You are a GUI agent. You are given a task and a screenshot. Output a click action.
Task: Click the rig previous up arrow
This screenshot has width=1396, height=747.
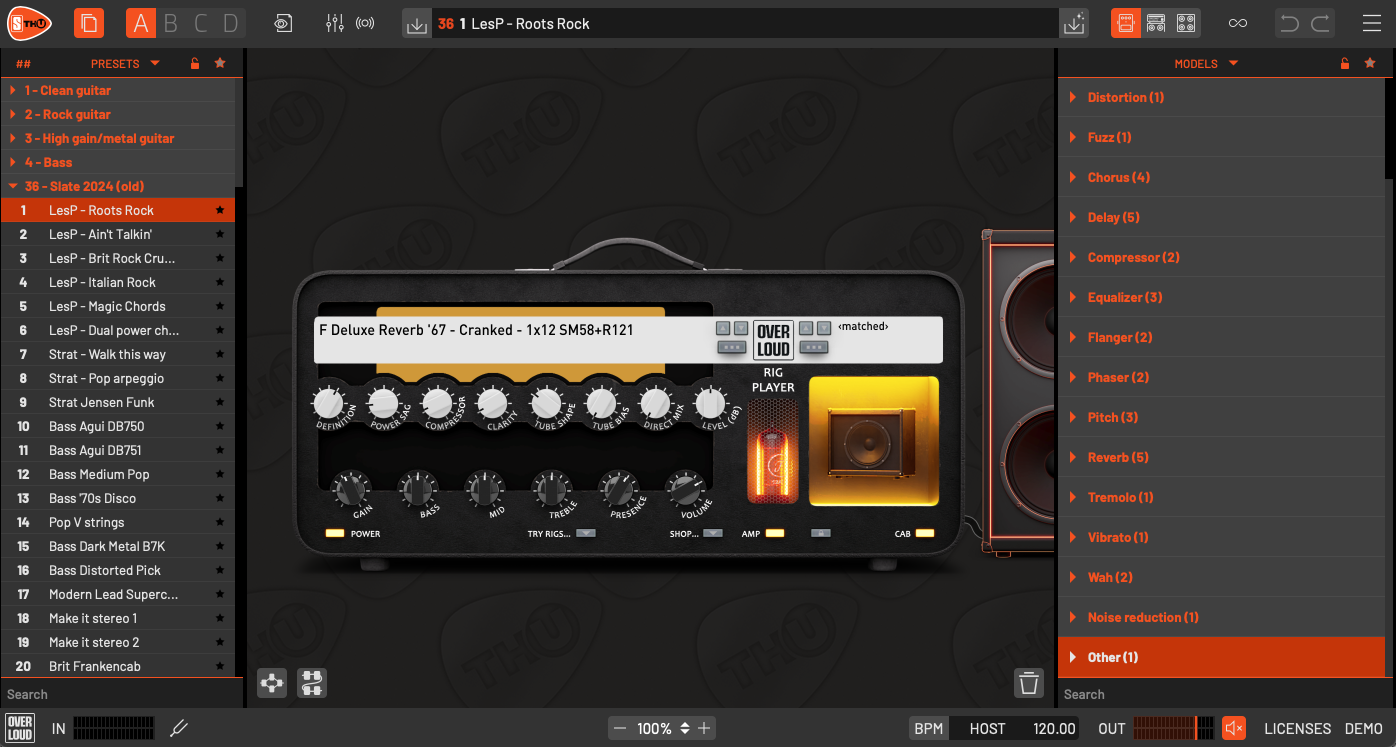723,328
